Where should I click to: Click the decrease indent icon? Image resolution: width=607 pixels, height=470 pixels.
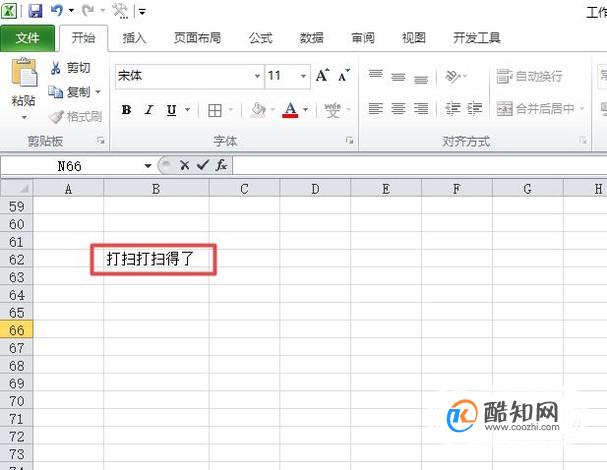[x=453, y=109]
